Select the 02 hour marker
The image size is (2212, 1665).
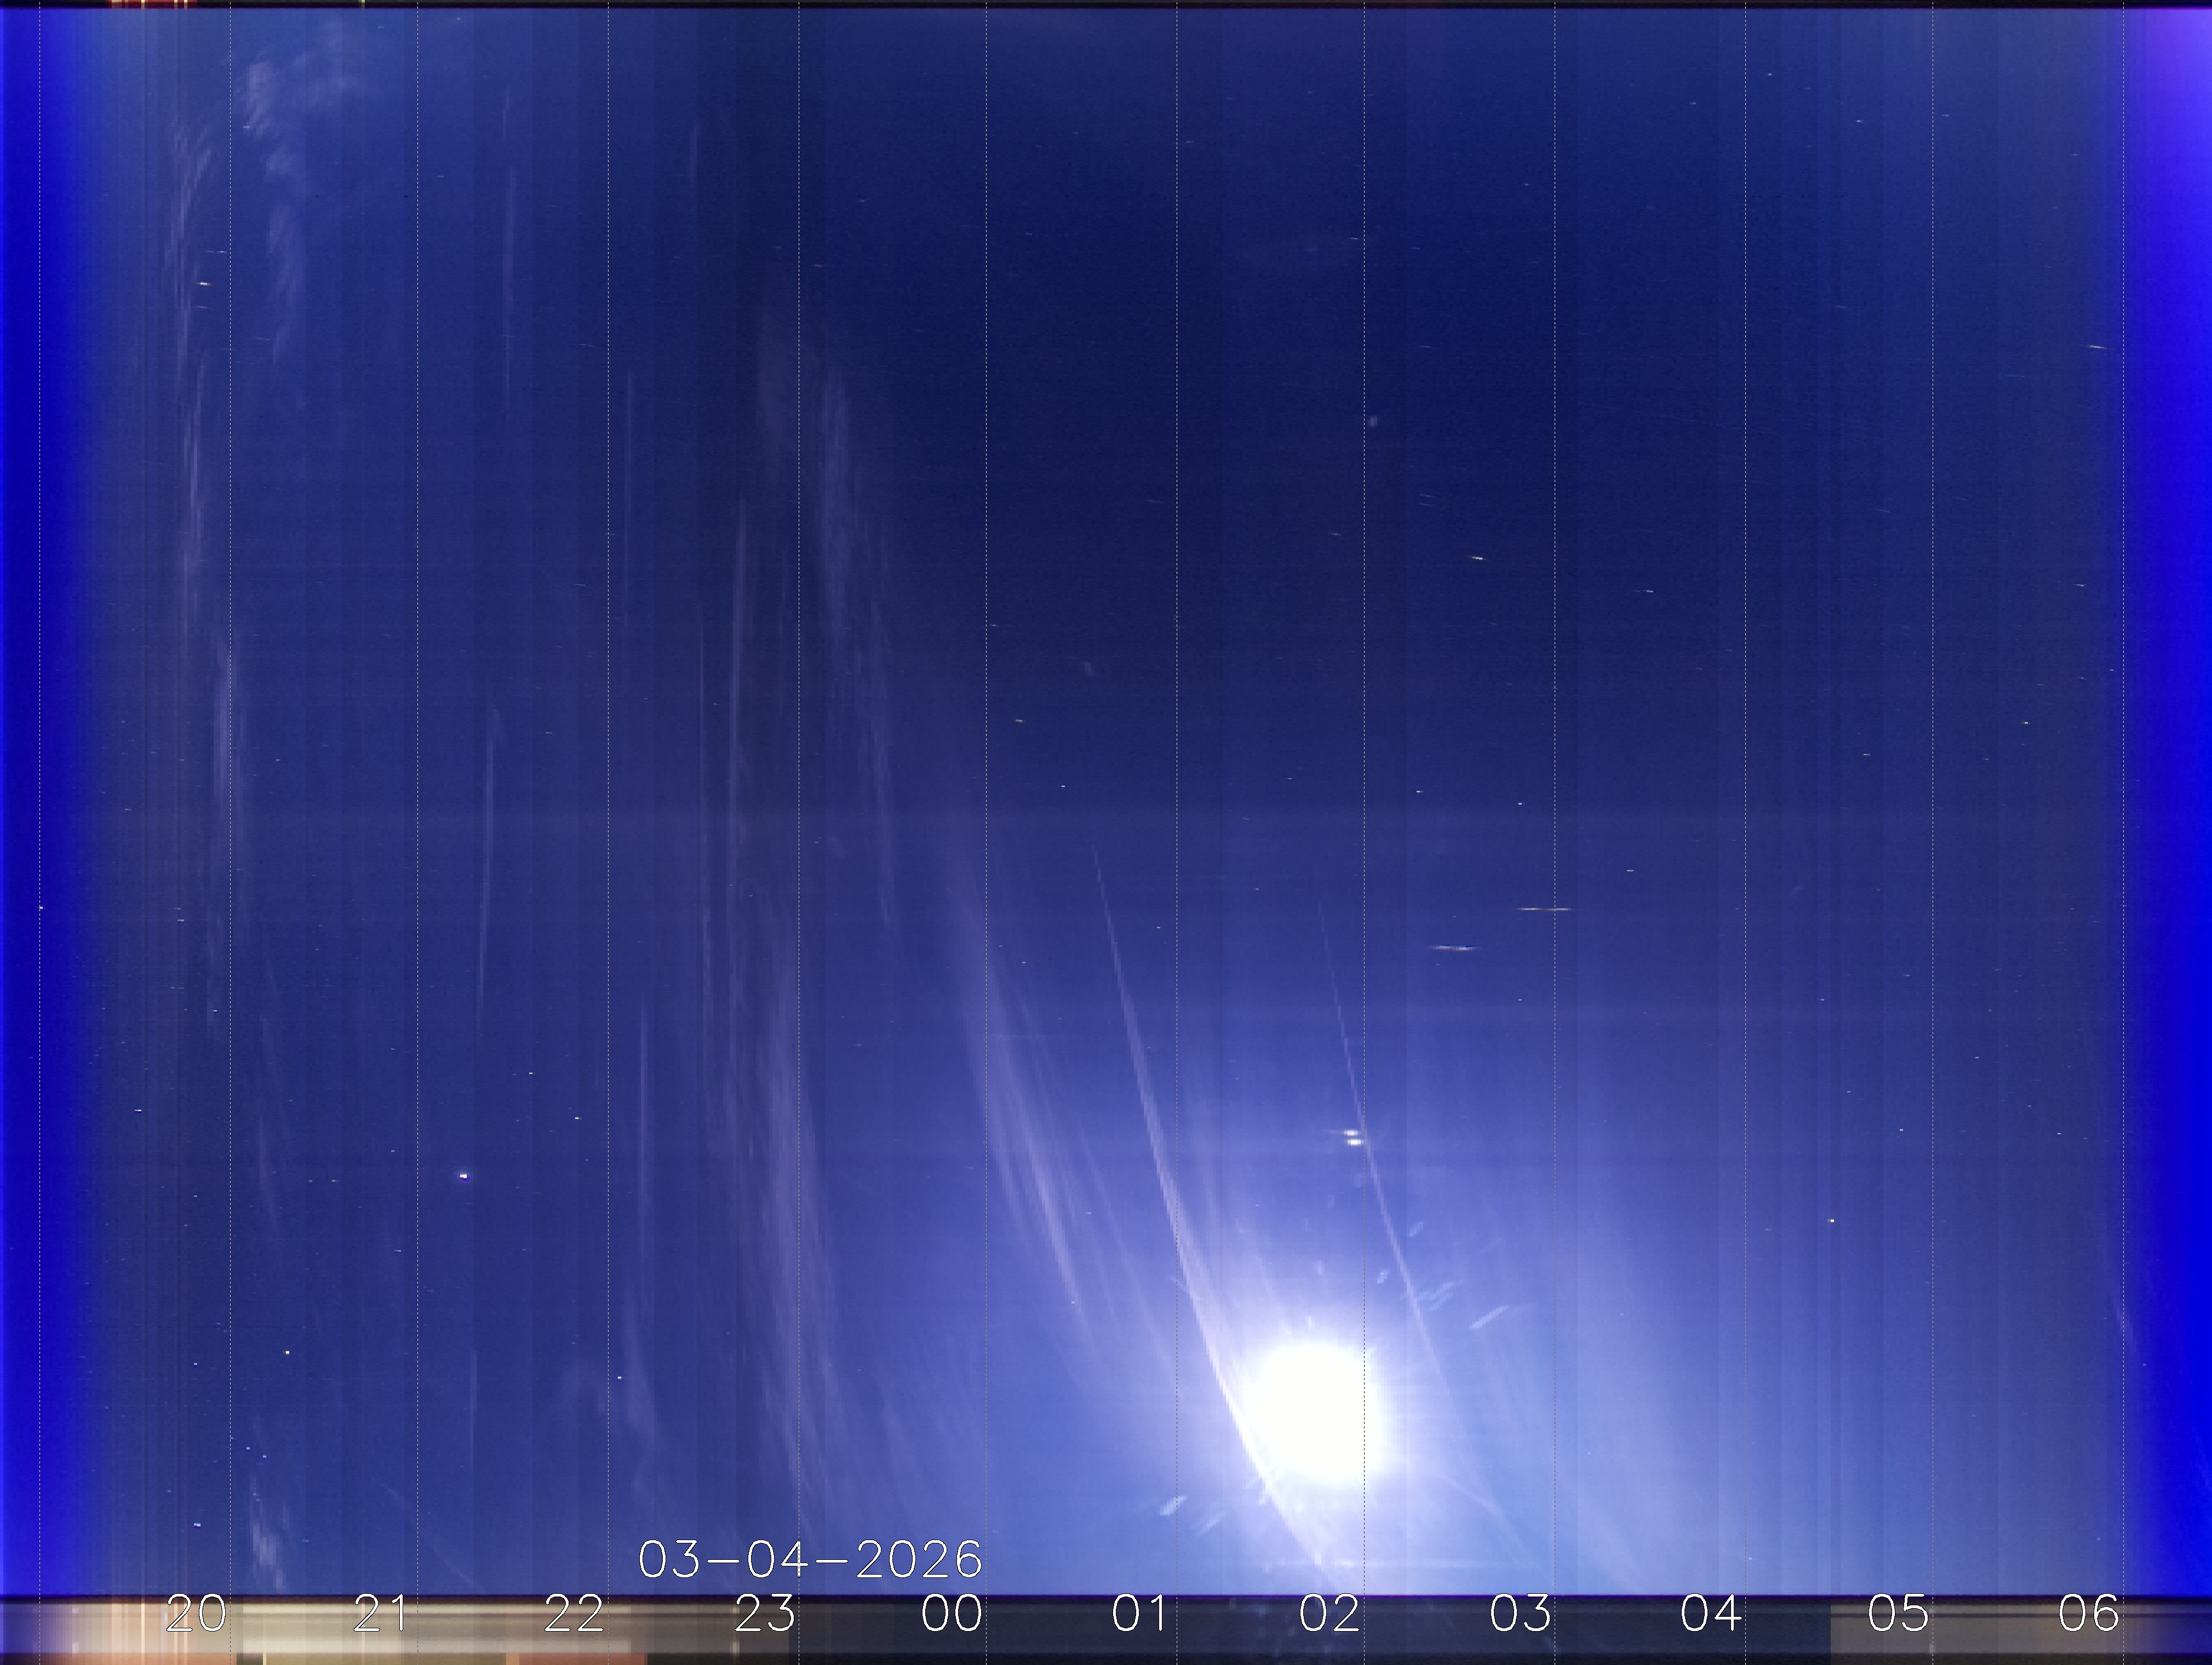click(1329, 1613)
